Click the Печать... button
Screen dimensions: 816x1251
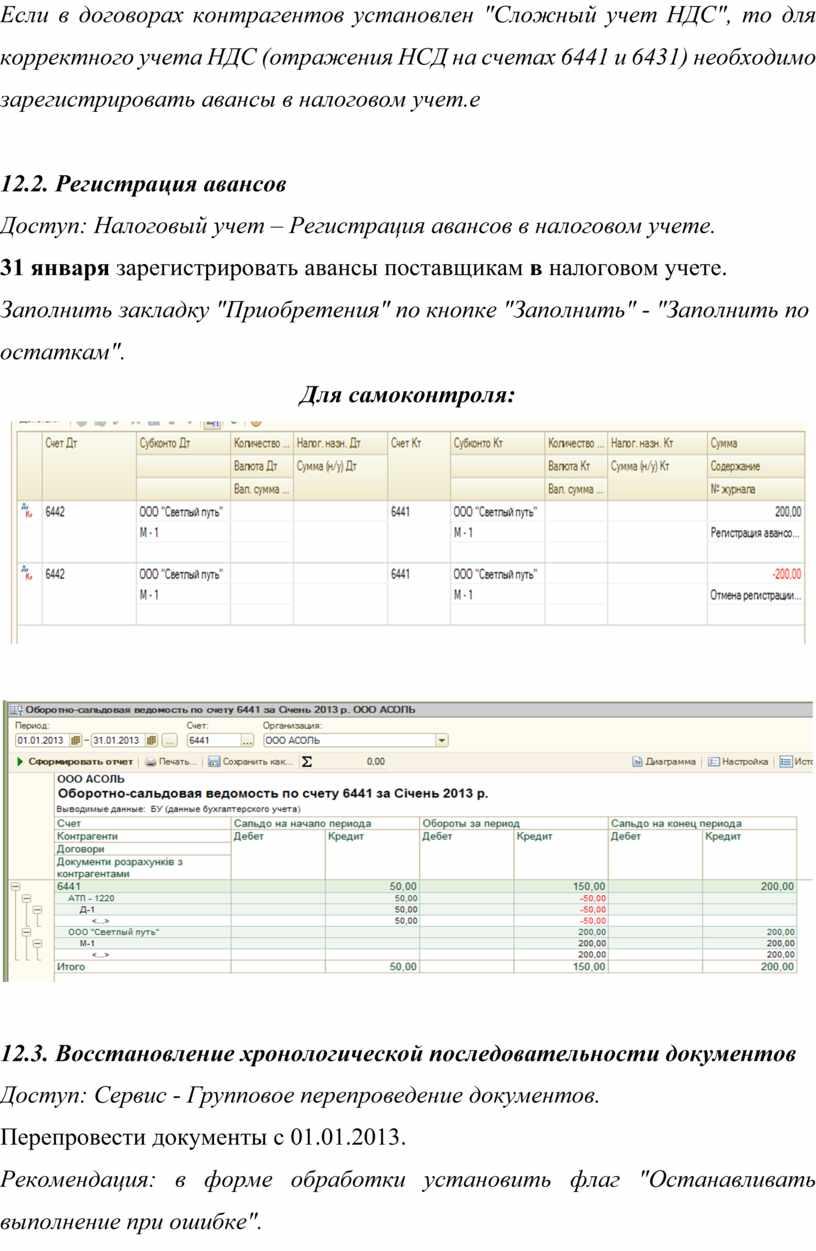pos(172,762)
